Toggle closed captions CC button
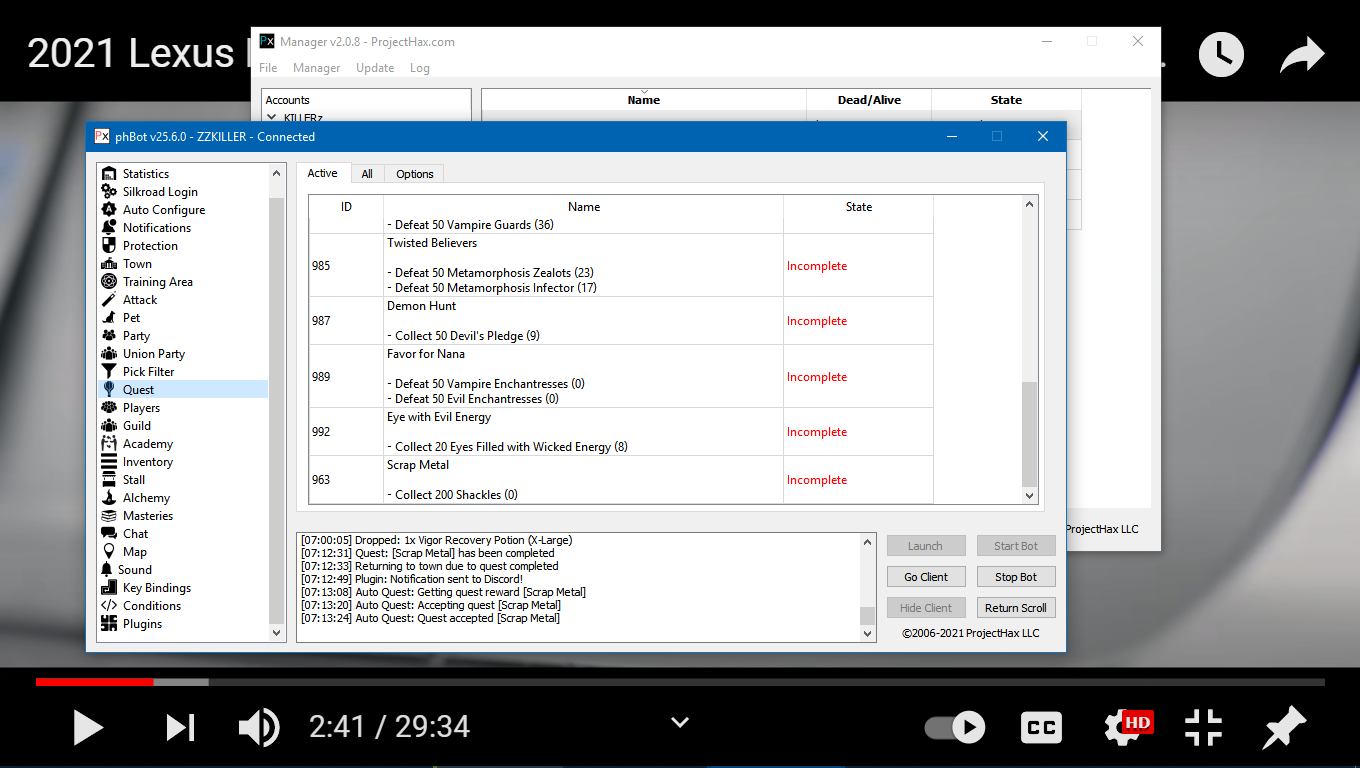Screen dimensions: 1360x768 point(1041,727)
